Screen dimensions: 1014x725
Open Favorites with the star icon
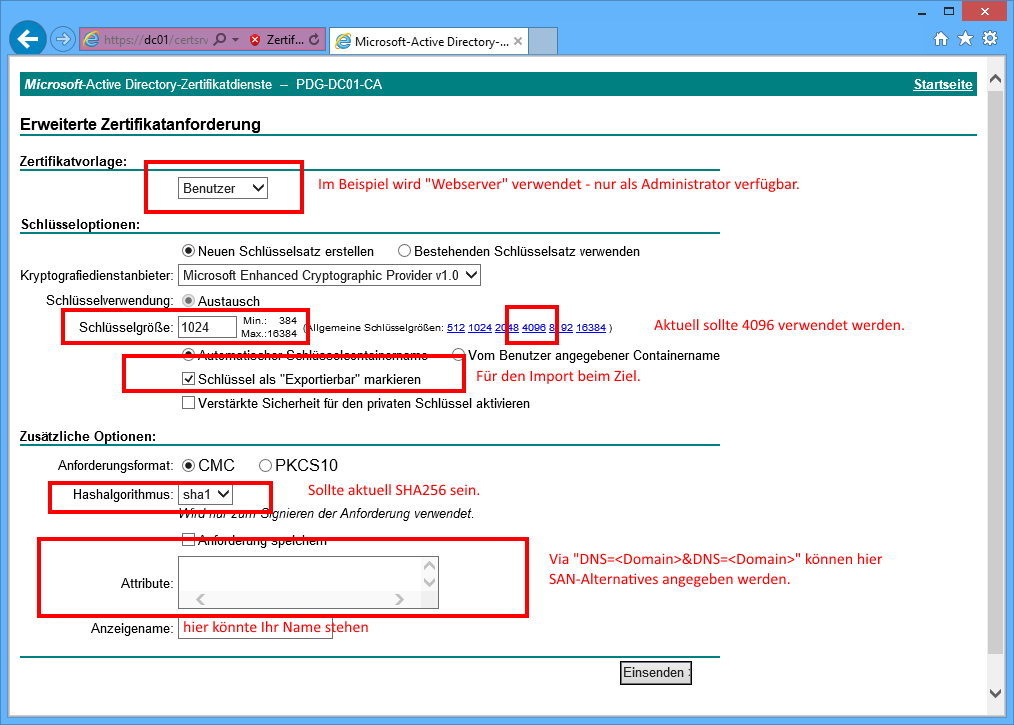click(x=965, y=39)
